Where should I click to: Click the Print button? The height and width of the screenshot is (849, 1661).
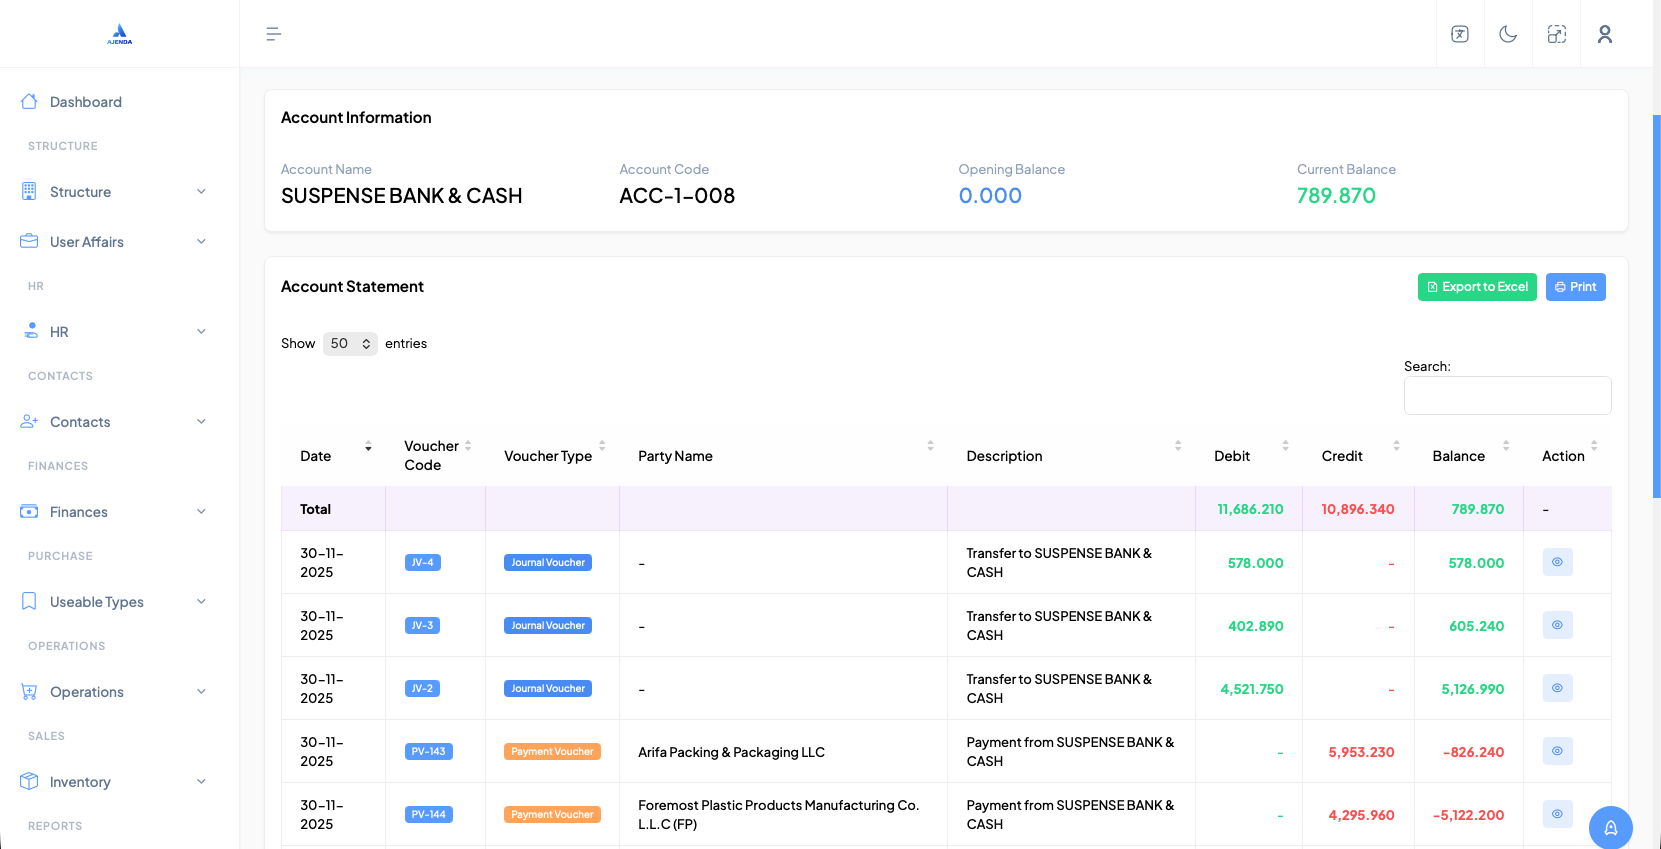[x=1575, y=287]
